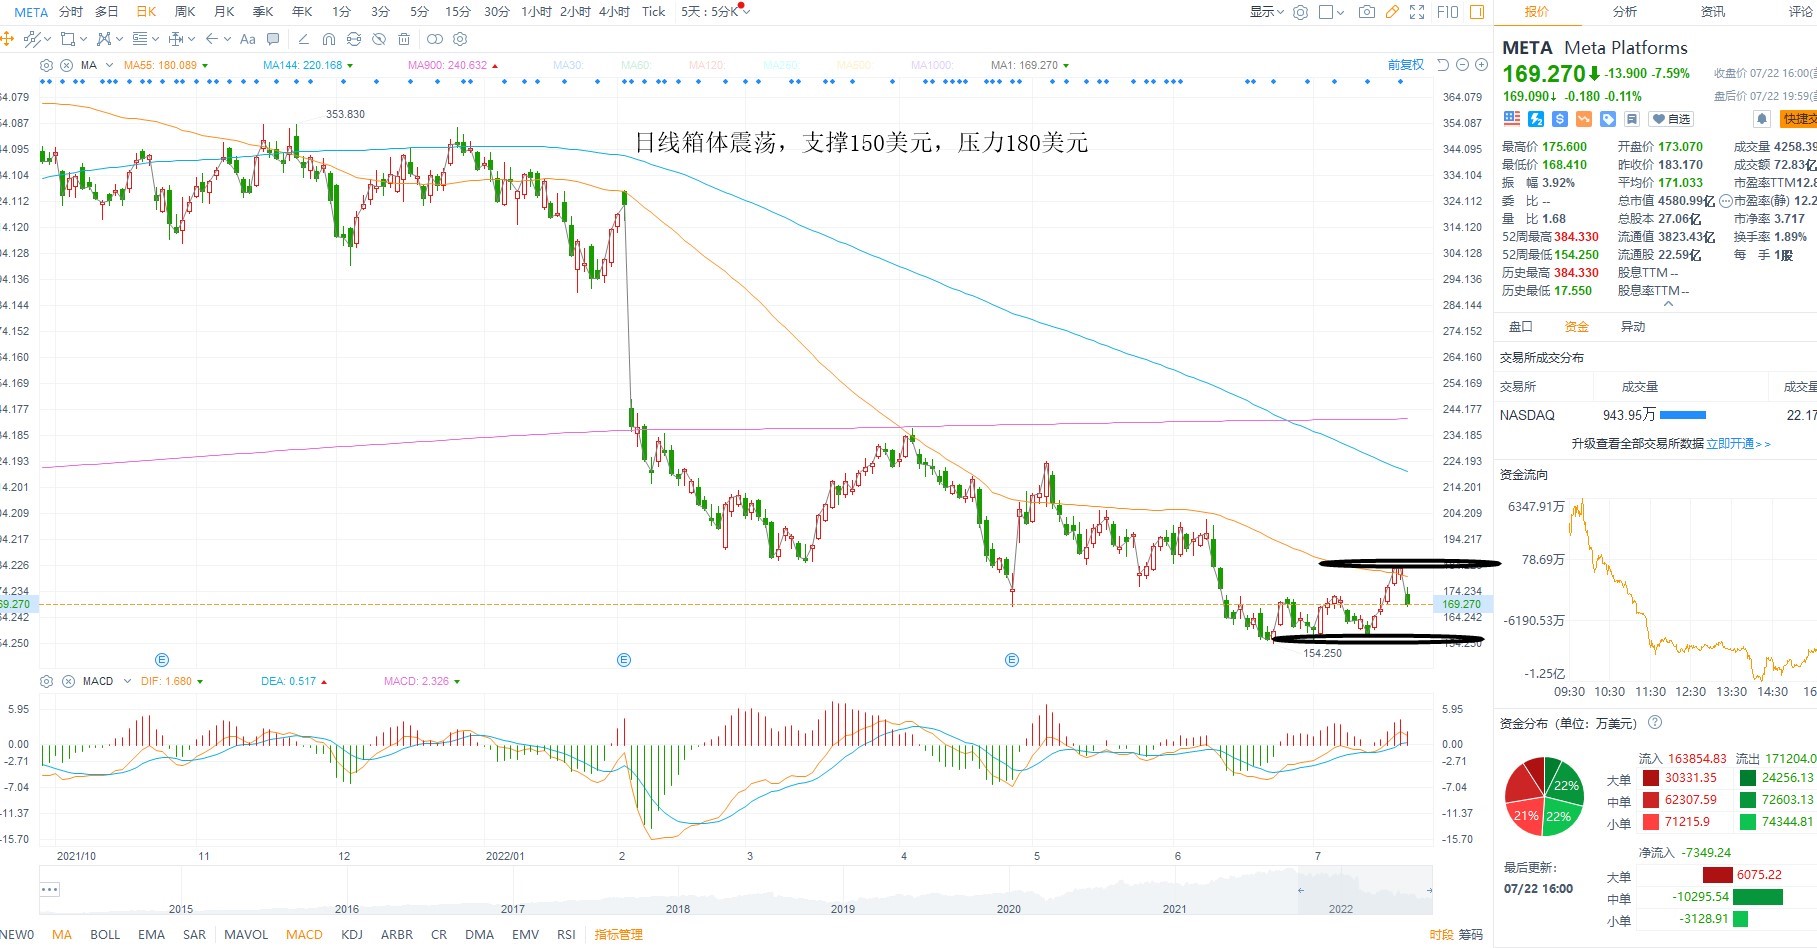This screenshot has height=948, width=1817.
Task: Collapse the quote details with chevron
Action: 1667,304
